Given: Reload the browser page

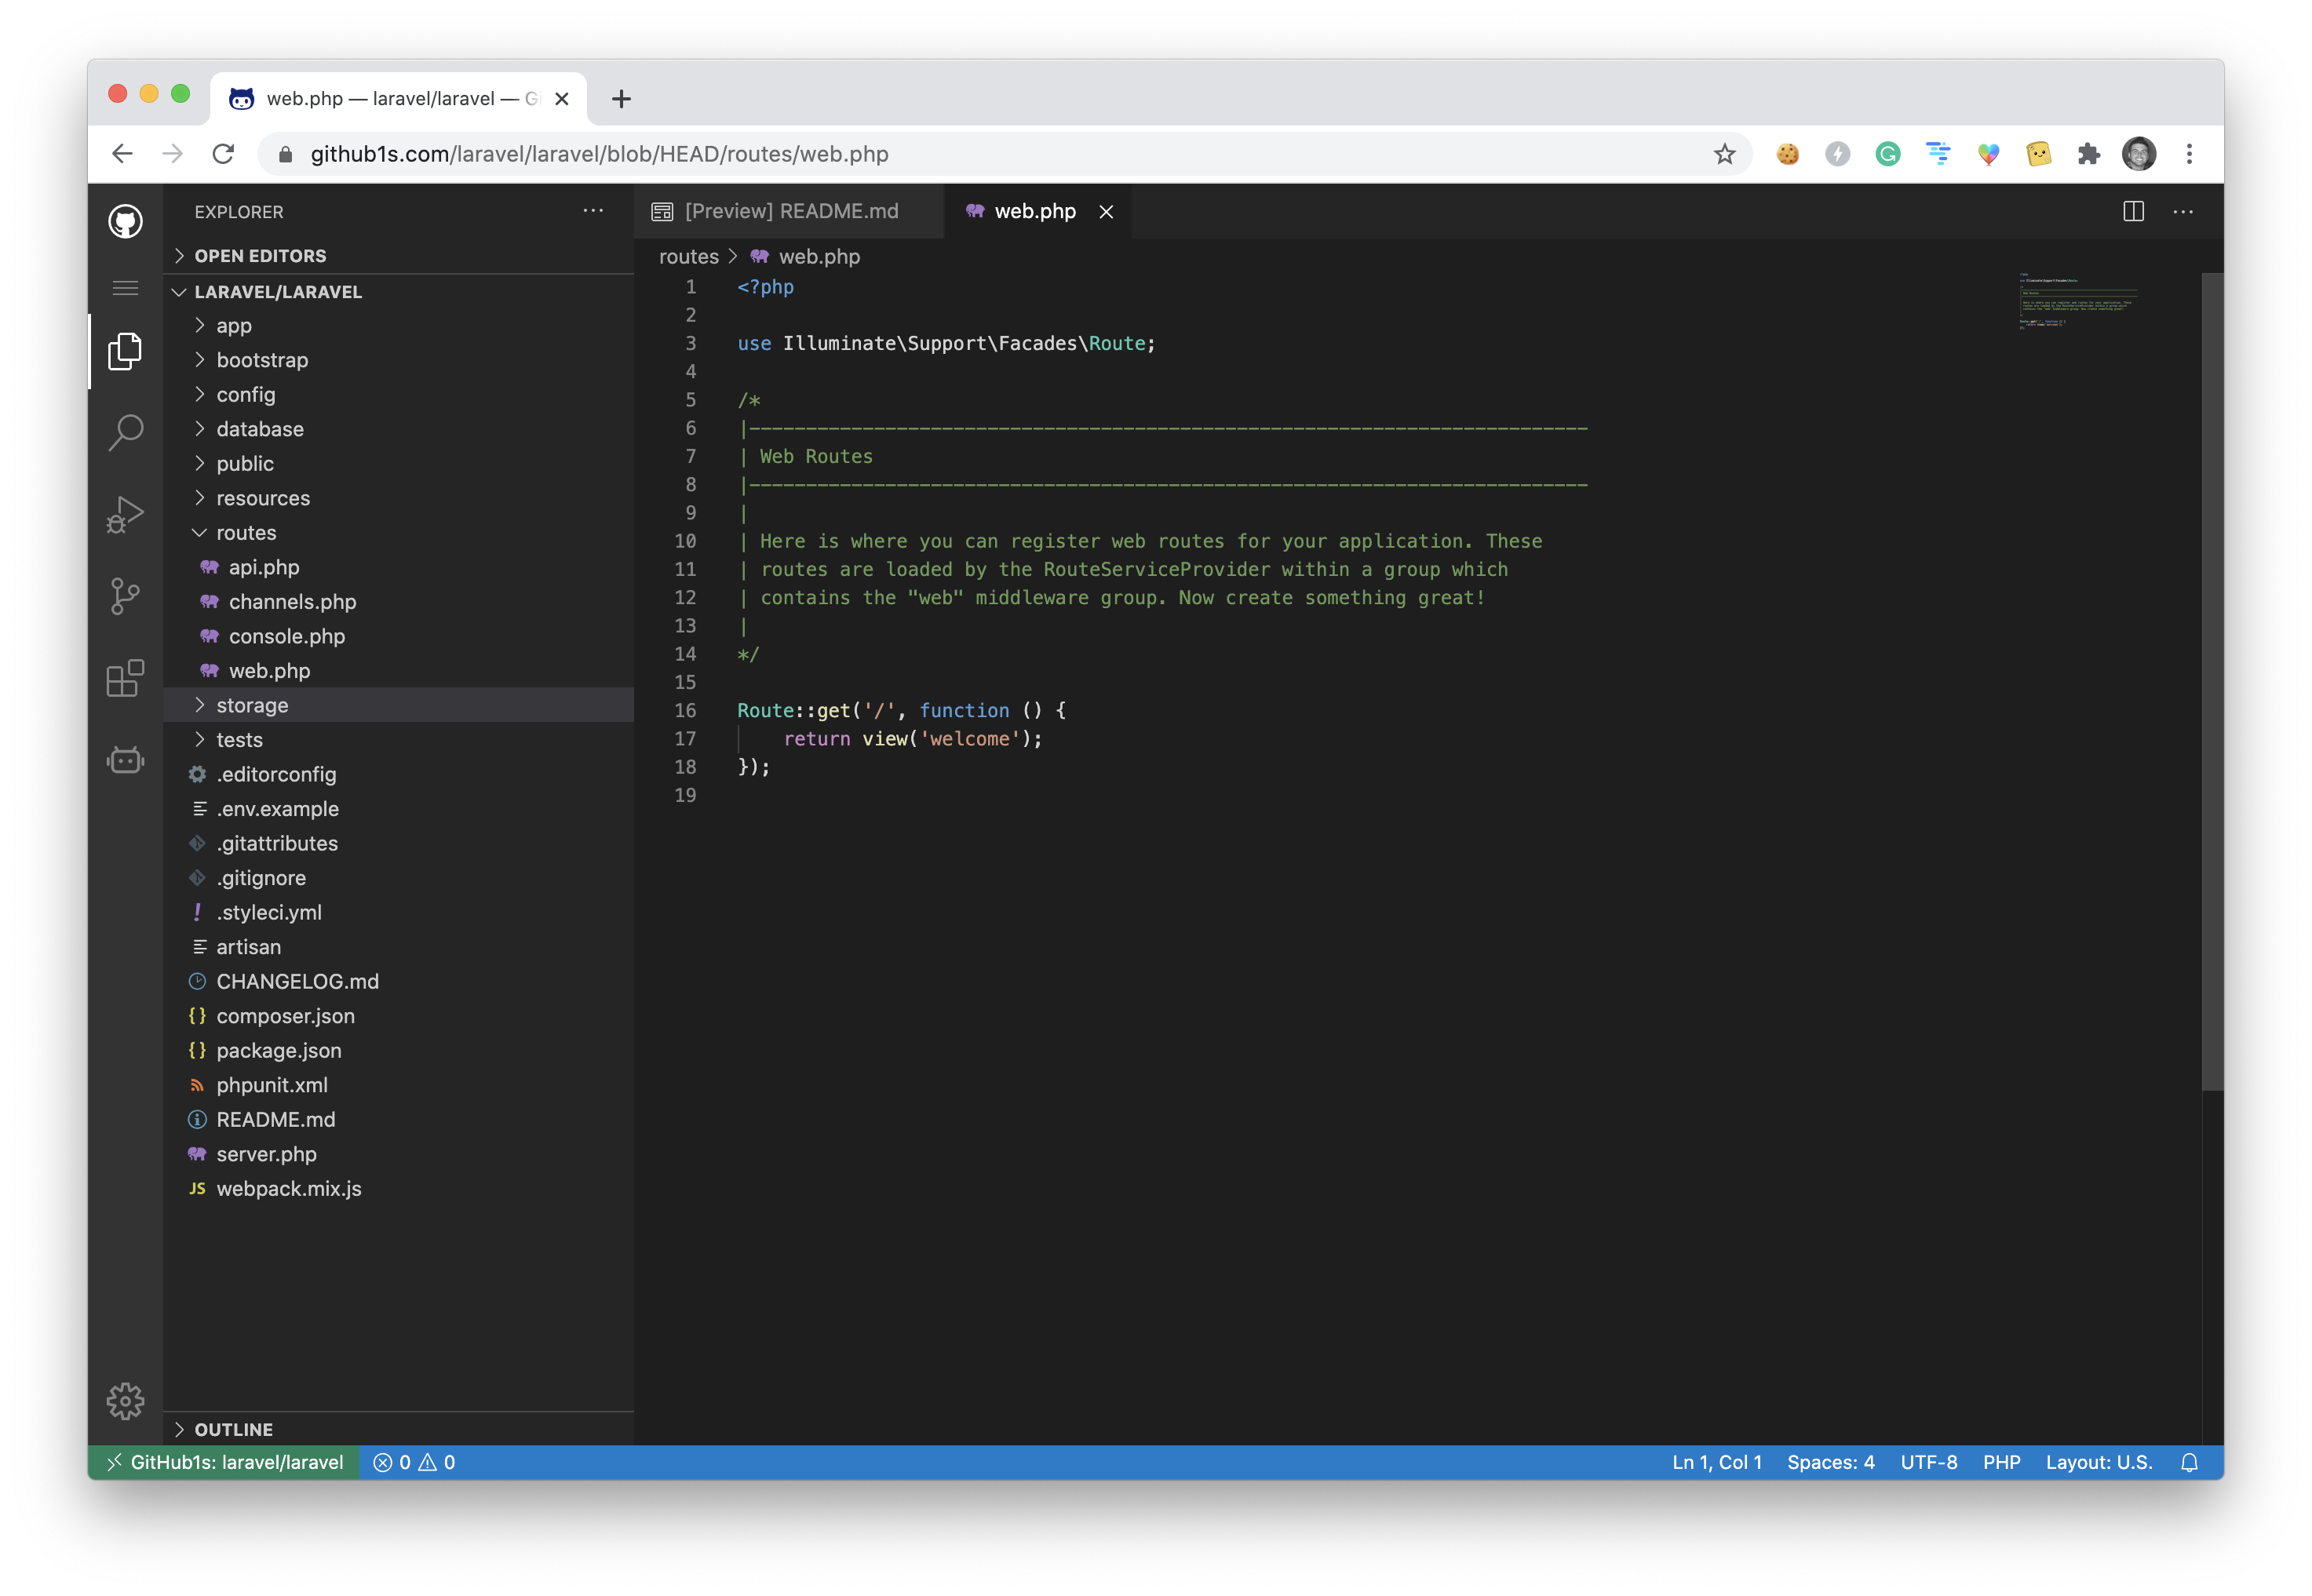Looking at the screenshot, I should (223, 153).
